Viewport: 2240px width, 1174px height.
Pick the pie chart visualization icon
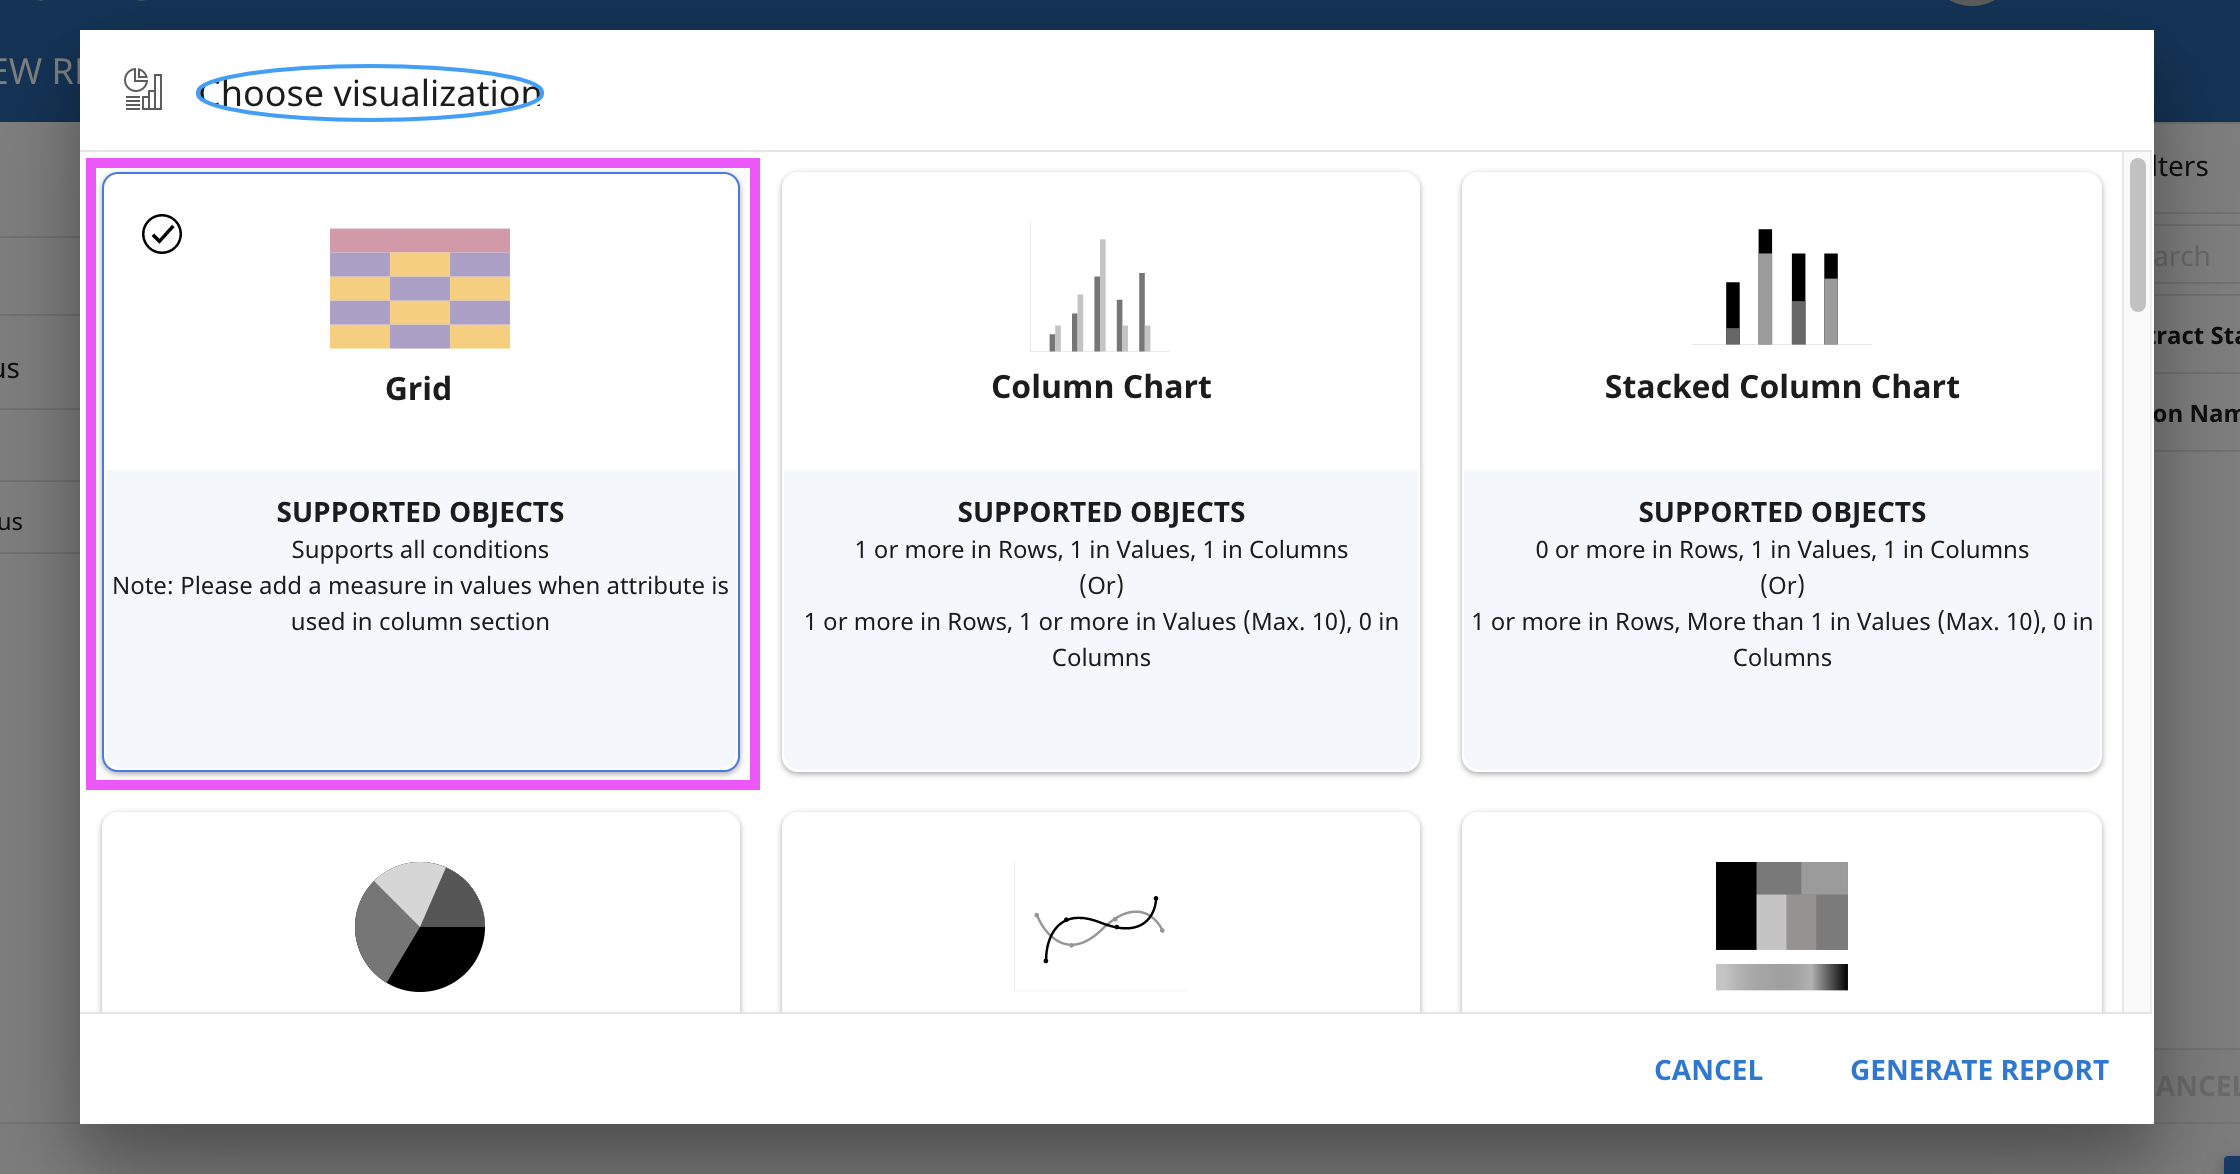[x=420, y=926]
